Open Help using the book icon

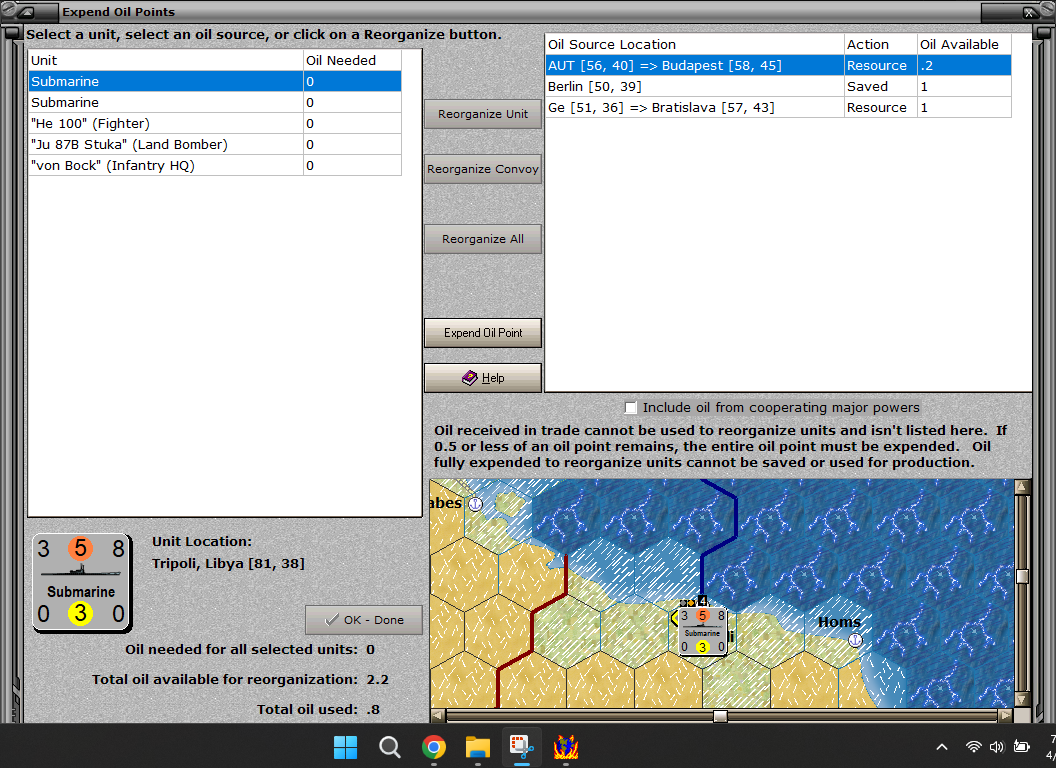pyautogui.click(x=468, y=377)
